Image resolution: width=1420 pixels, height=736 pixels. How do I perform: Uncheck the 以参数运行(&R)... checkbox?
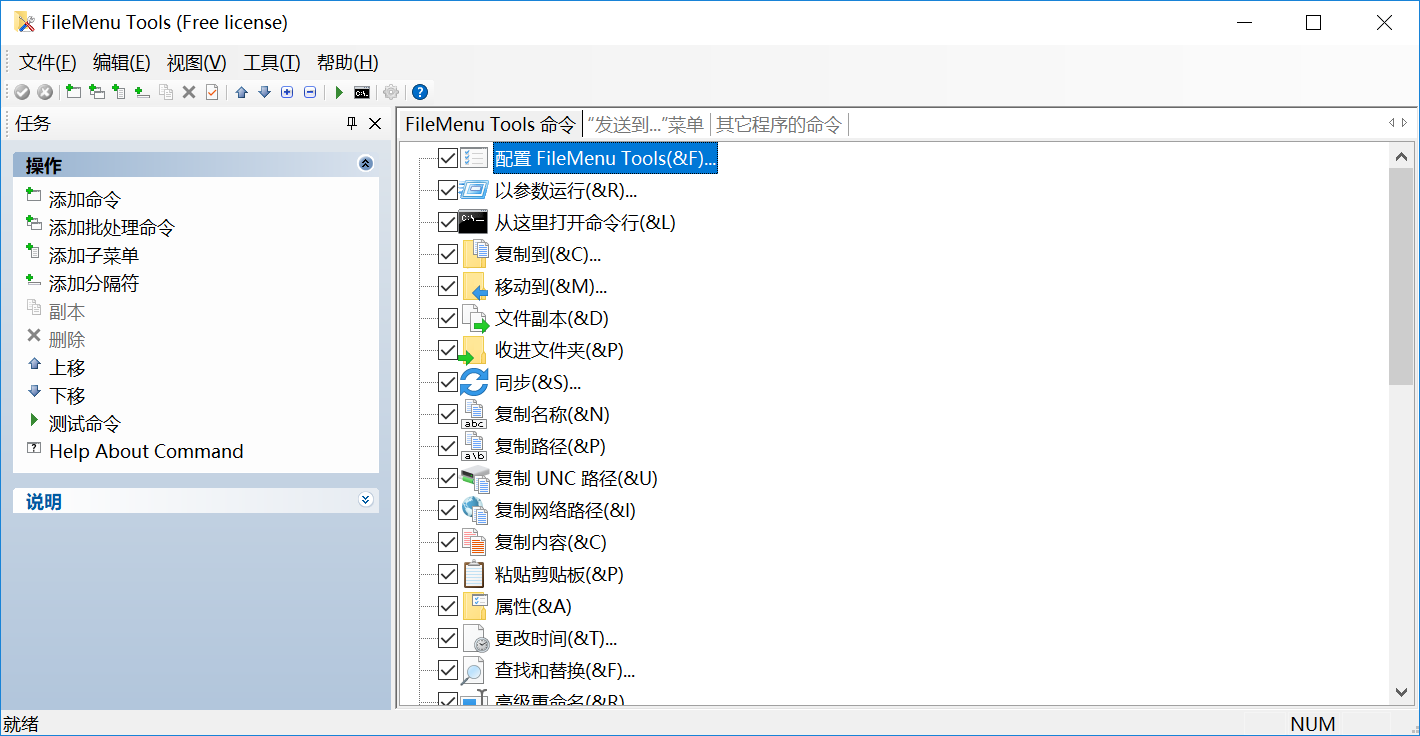pyautogui.click(x=448, y=190)
